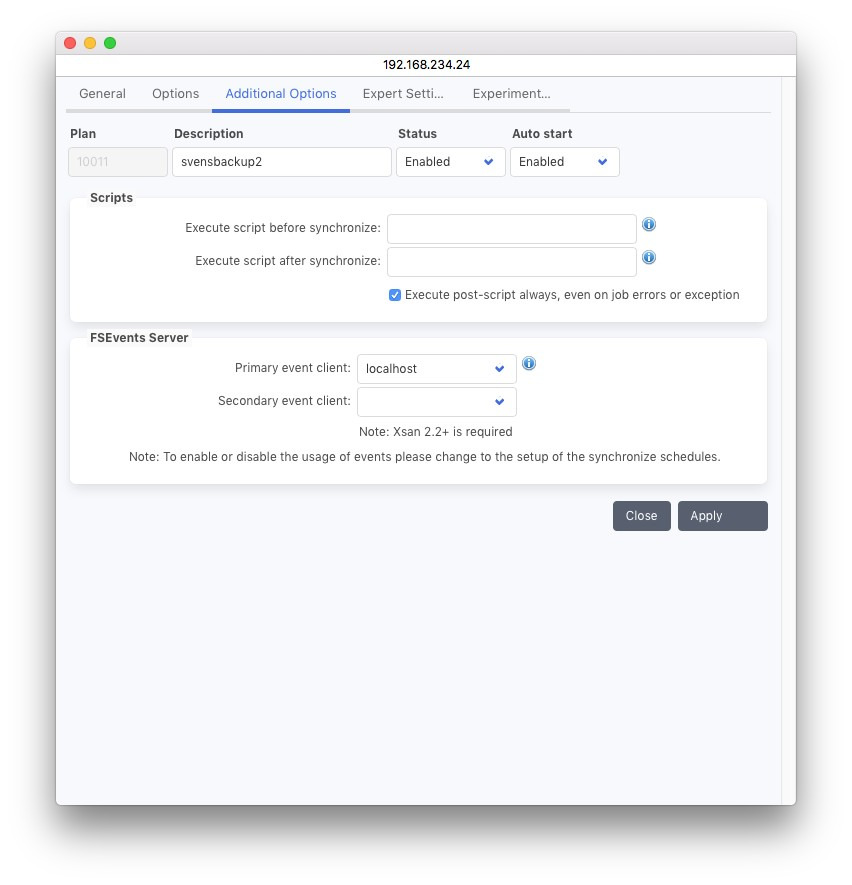Expand Secondary event client dropdown
852x885 pixels.
pyautogui.click(x=436, y=402)
